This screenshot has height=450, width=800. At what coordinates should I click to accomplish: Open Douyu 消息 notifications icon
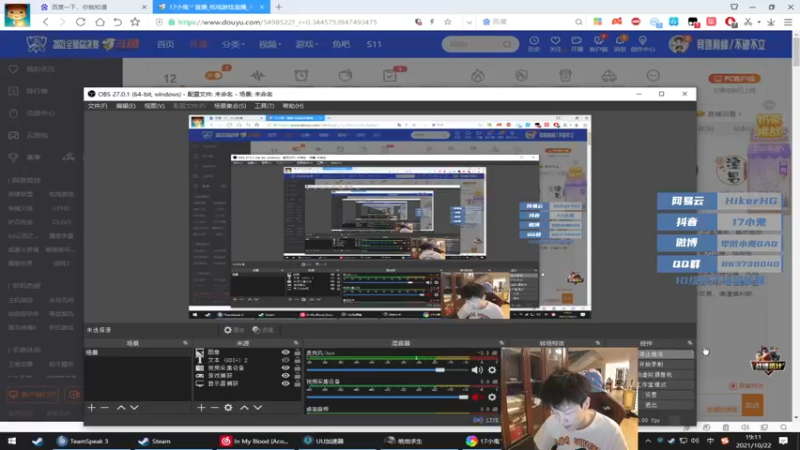pyautogui.click(x=620, y=44)
